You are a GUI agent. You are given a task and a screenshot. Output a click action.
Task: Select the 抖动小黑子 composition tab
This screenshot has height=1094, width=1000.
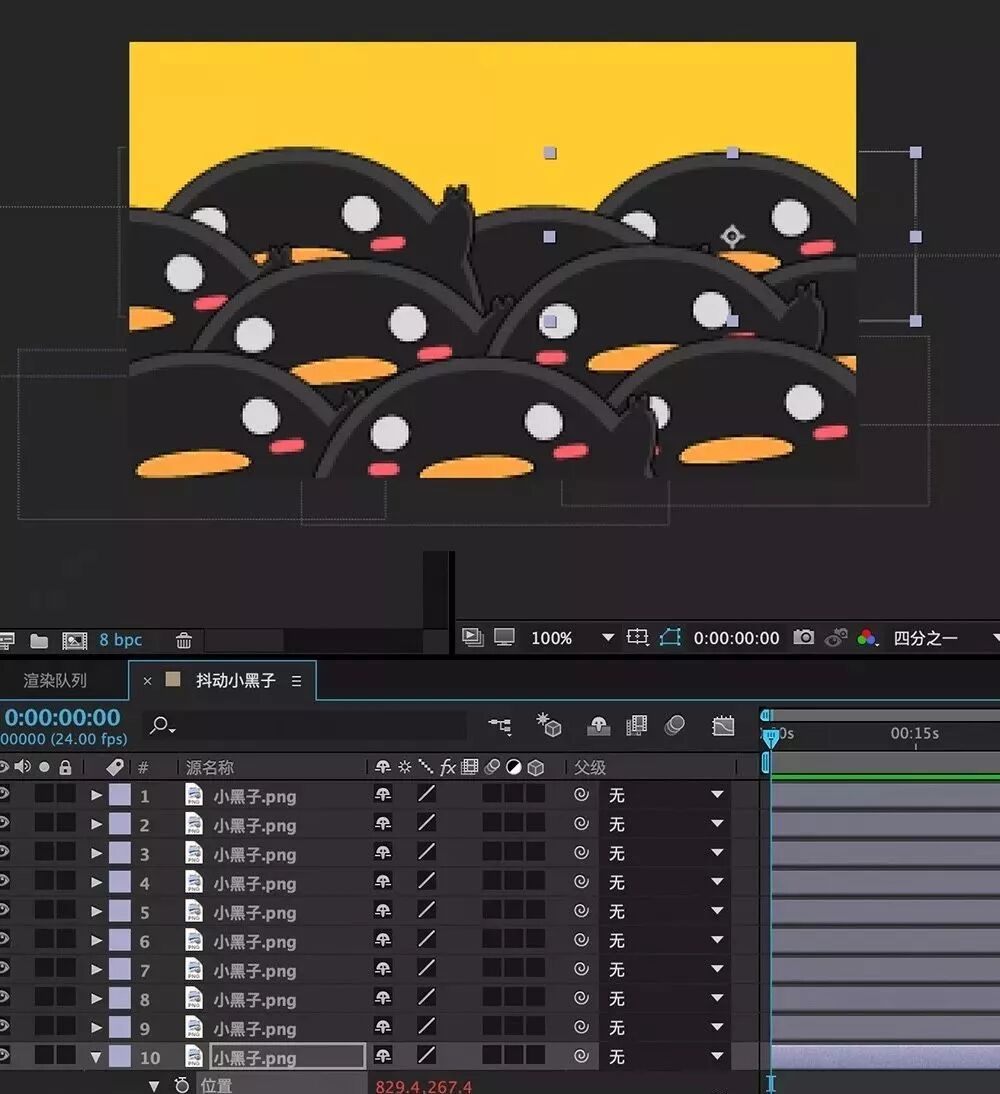(235, 680)
